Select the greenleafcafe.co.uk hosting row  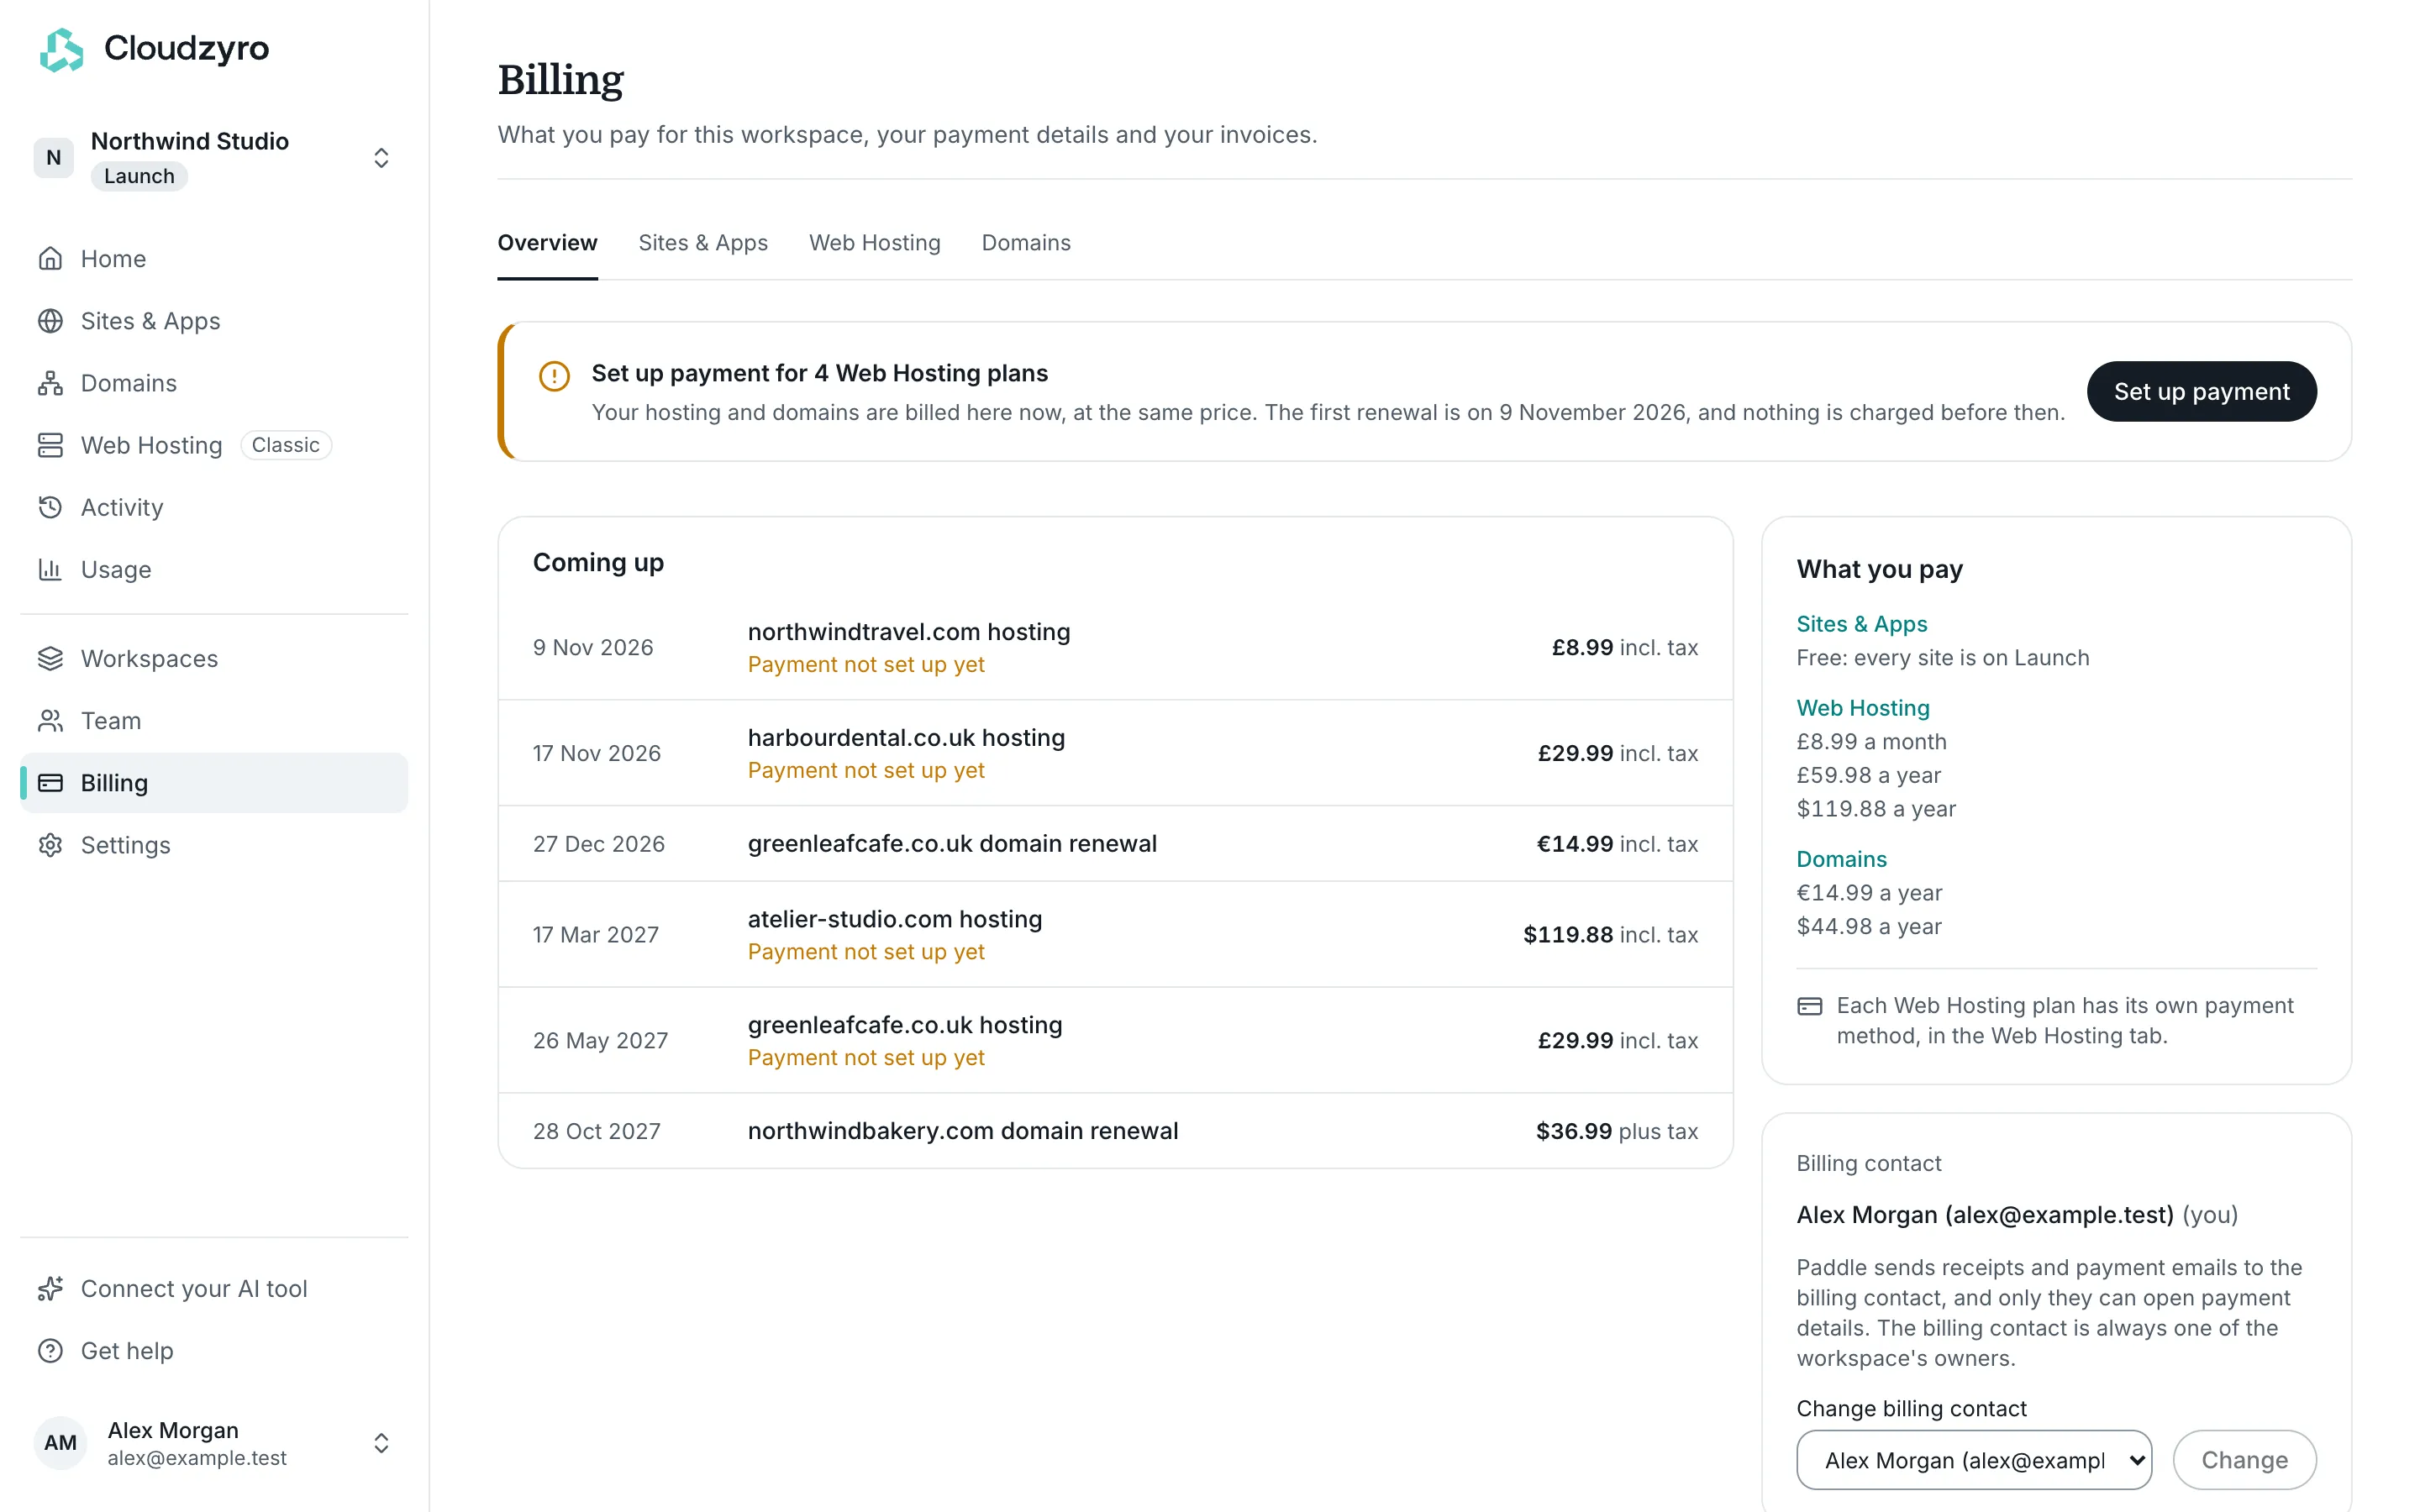pyautogui.click(x=1115, y=1040)
